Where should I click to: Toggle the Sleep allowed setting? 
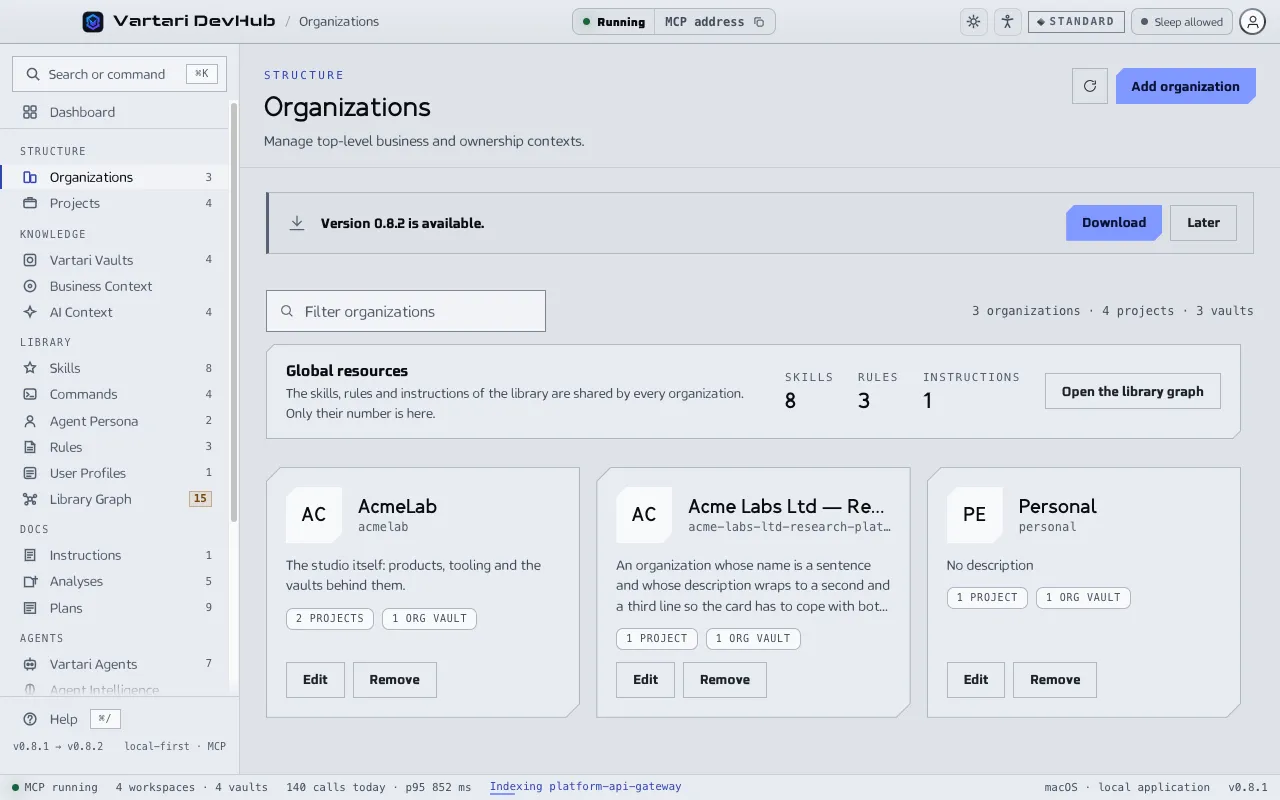coord(1182,22)
